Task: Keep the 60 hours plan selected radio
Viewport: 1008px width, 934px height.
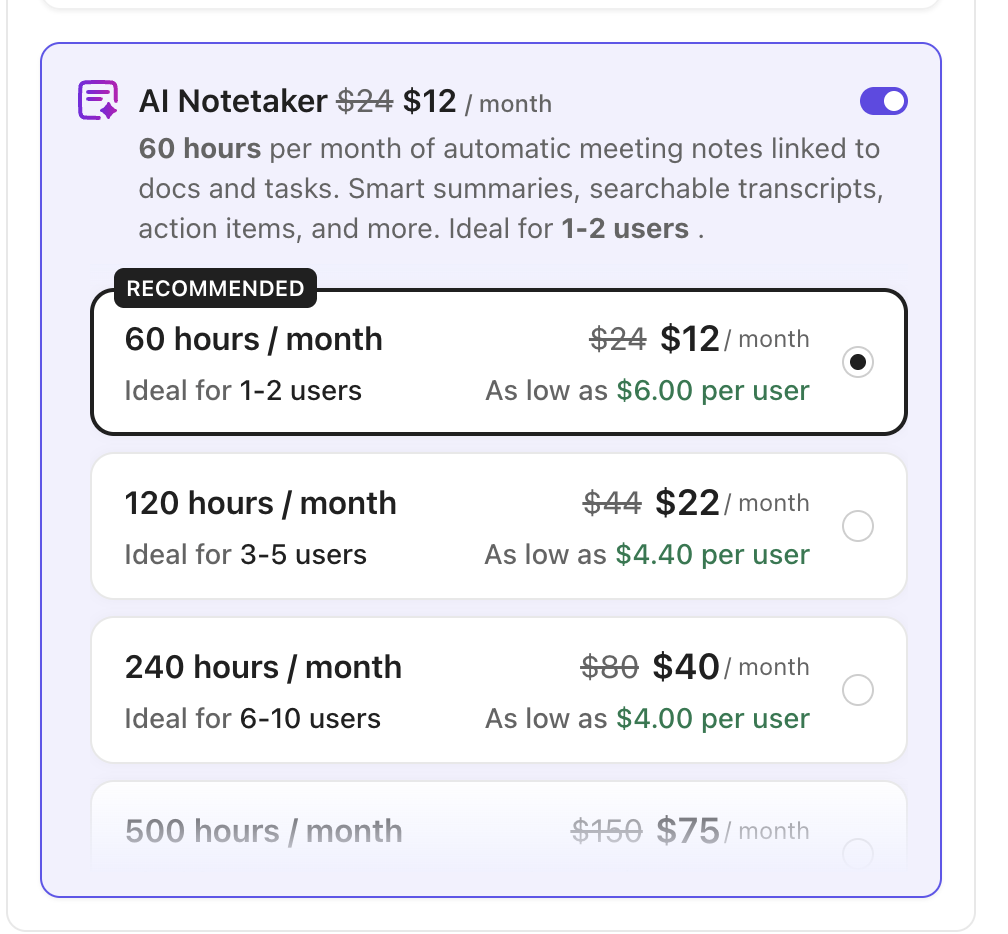Action: [x=857, y=362]
